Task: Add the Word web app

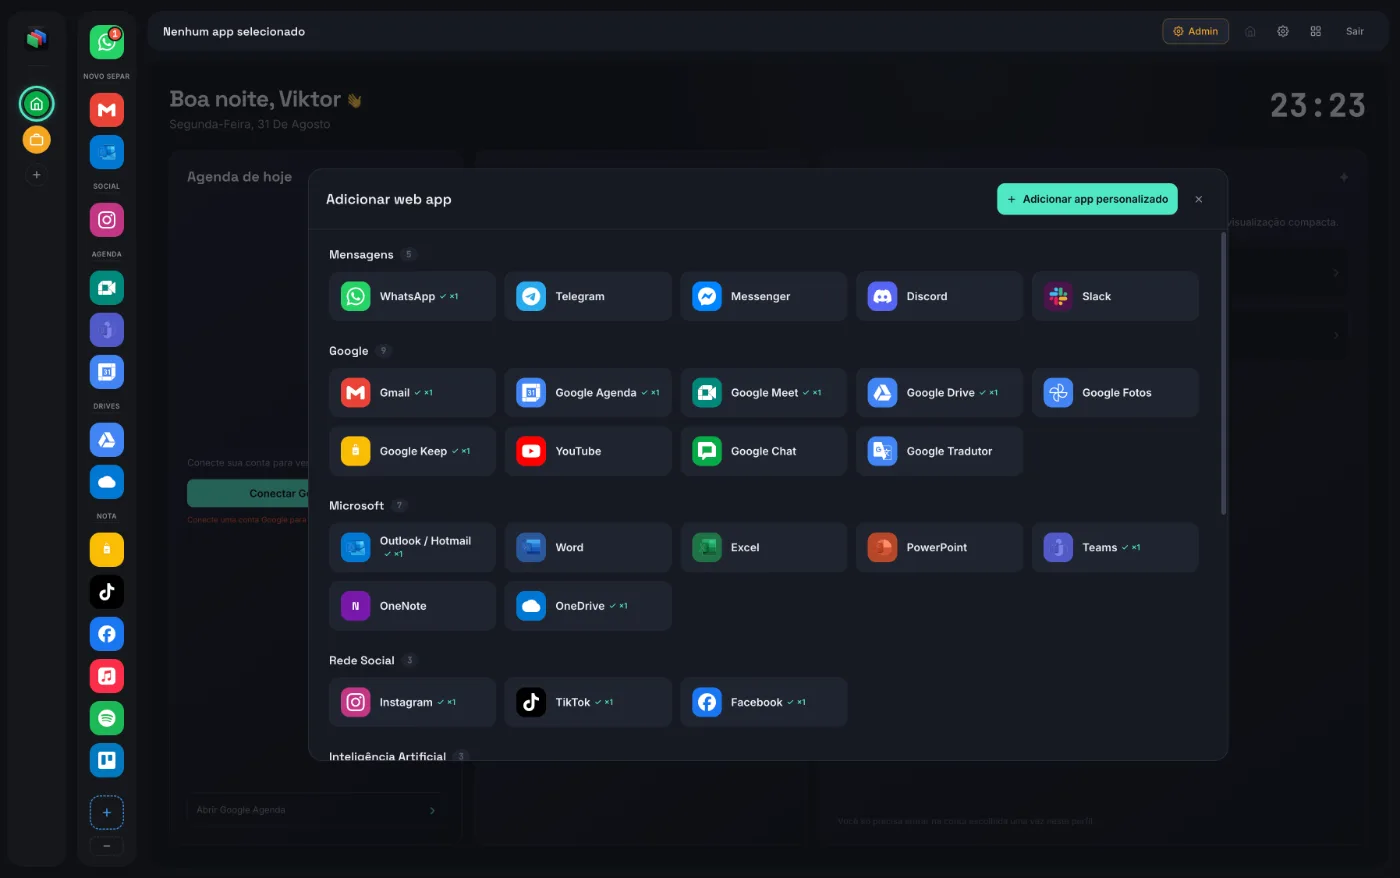Action: (x=588, y=547)
